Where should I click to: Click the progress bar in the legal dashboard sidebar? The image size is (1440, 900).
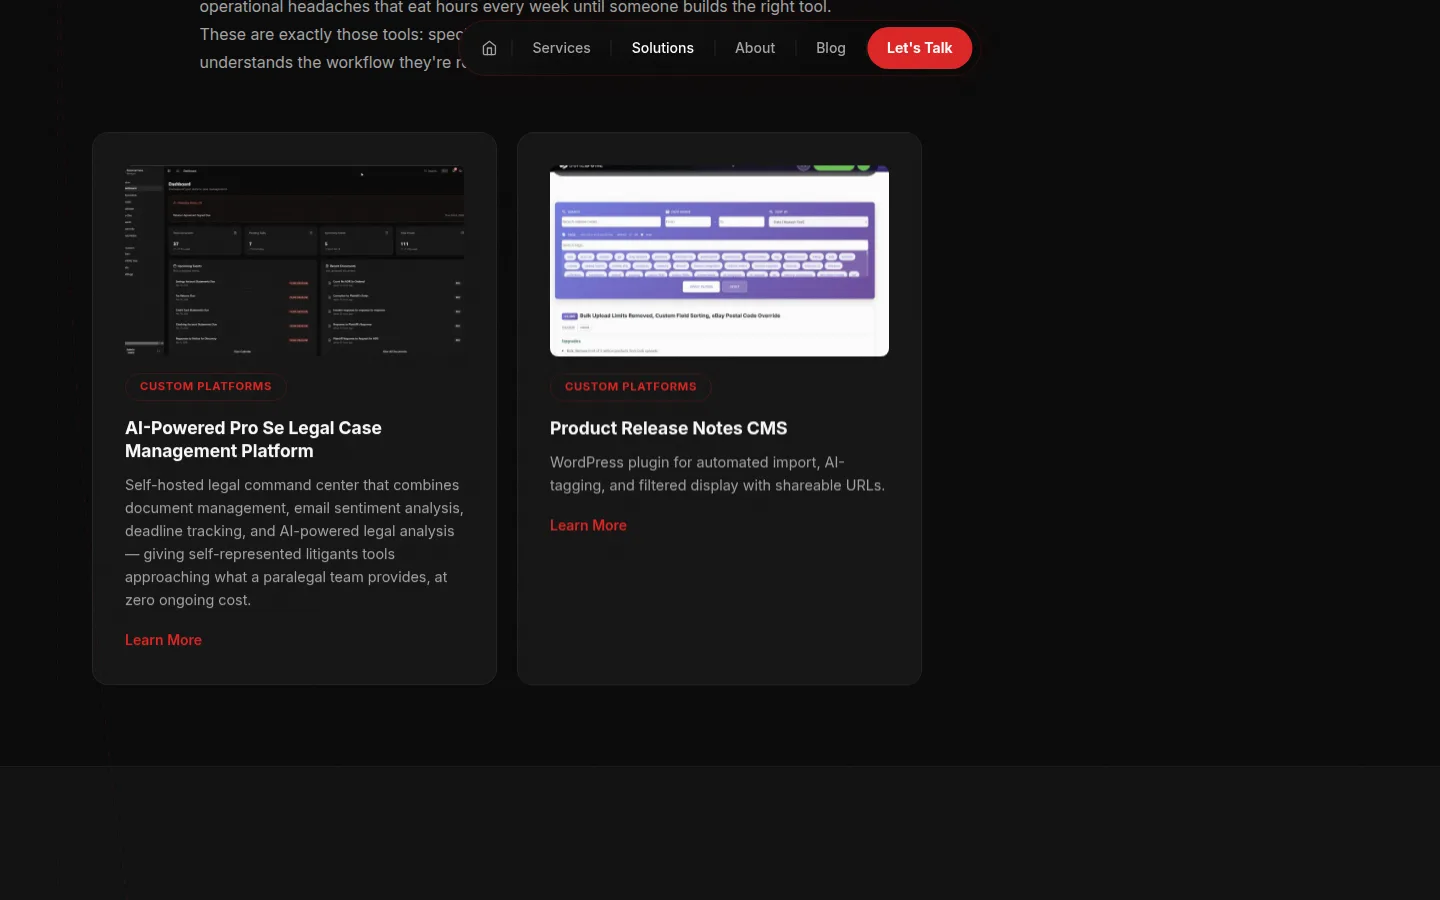(143, 343)
